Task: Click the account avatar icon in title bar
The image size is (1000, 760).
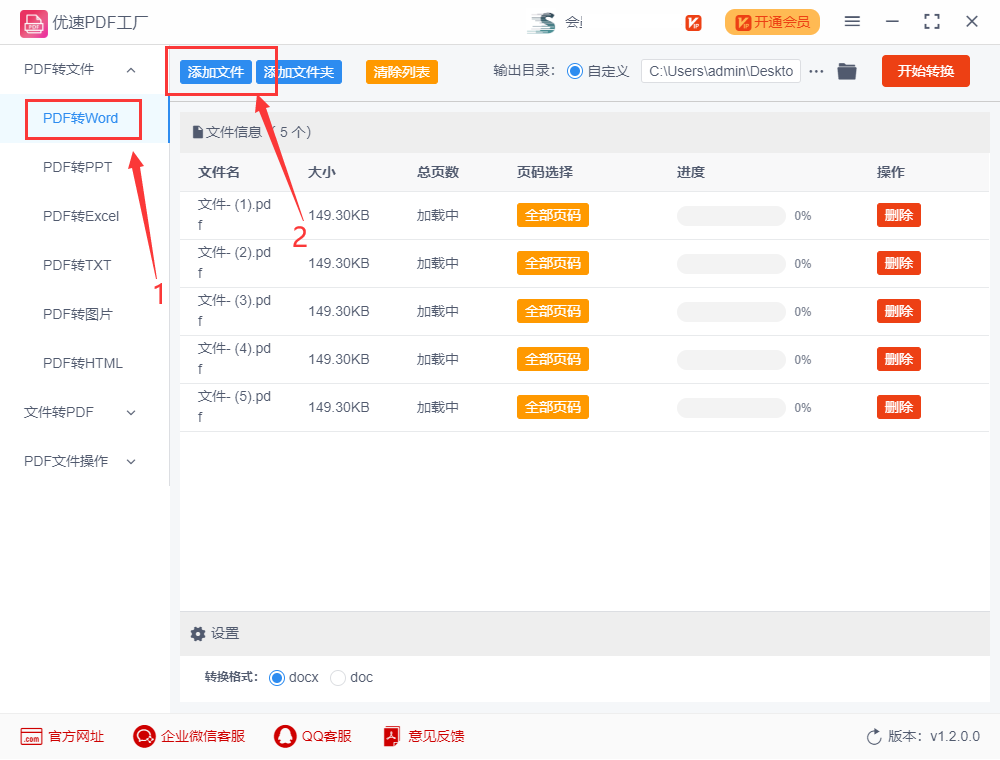Action: 543,22
